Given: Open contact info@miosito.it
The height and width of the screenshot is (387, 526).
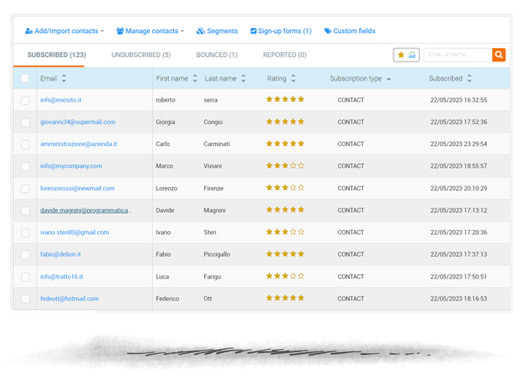Looking at the screenshot, I should point(61,100).
